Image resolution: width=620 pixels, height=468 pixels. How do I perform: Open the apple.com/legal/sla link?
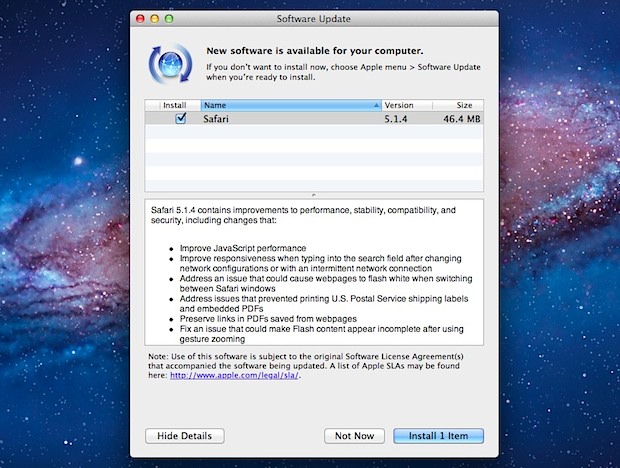[234, 376]
